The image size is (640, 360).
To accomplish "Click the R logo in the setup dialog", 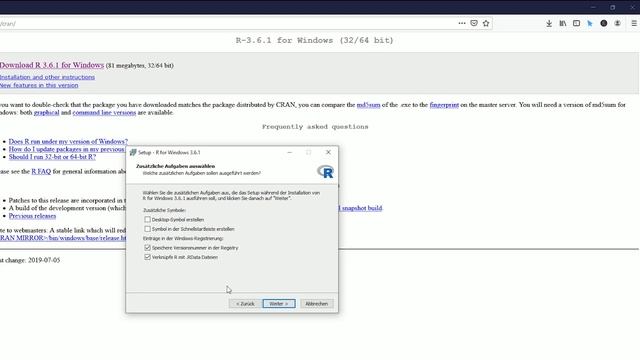I will pyautogui.click(x=326, y=172).
